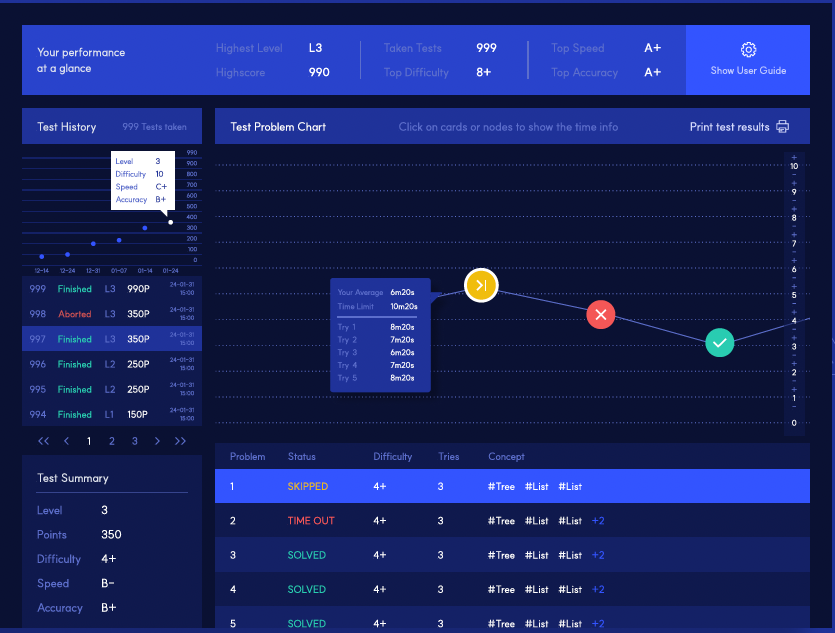Select test 999 Finished 990P row
Screen dimensions: 835x633
(112, 289)
